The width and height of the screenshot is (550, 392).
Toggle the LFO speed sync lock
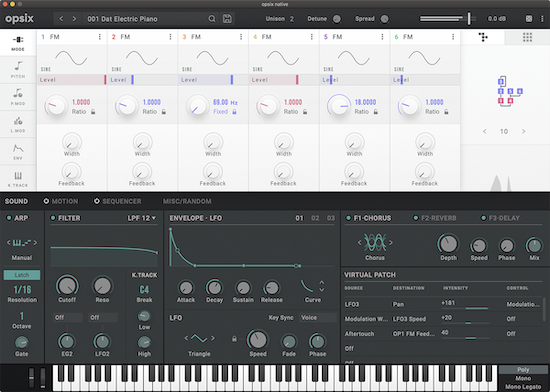pyautogui.click(x=234, y=339)
